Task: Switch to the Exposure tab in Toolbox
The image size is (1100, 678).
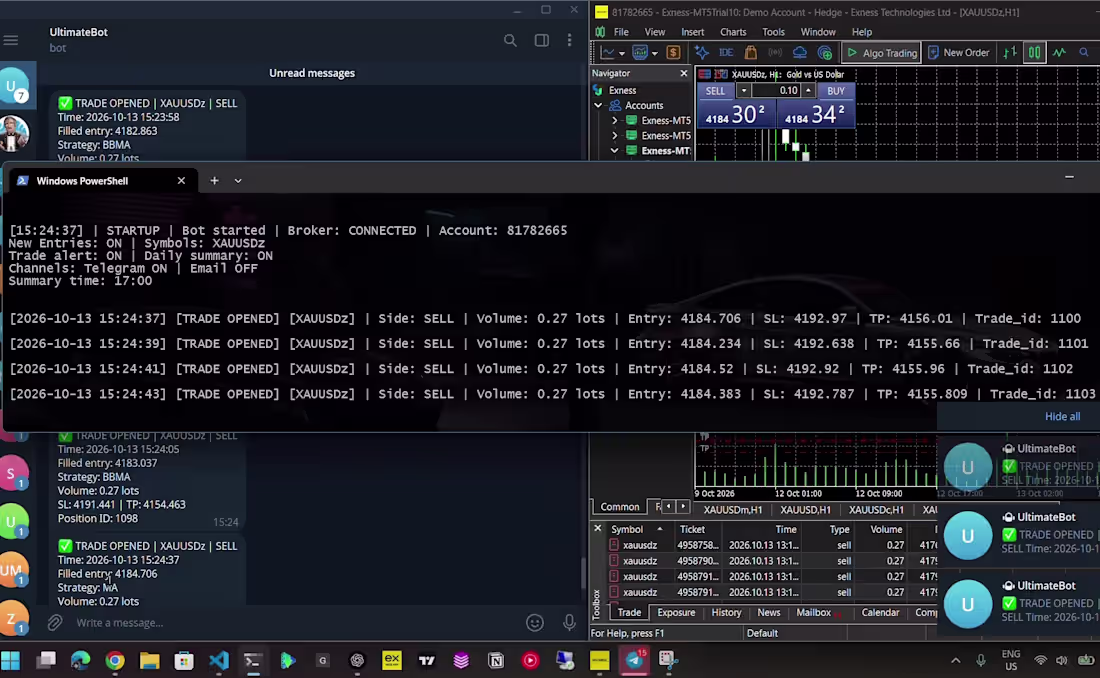Action: 676,612
